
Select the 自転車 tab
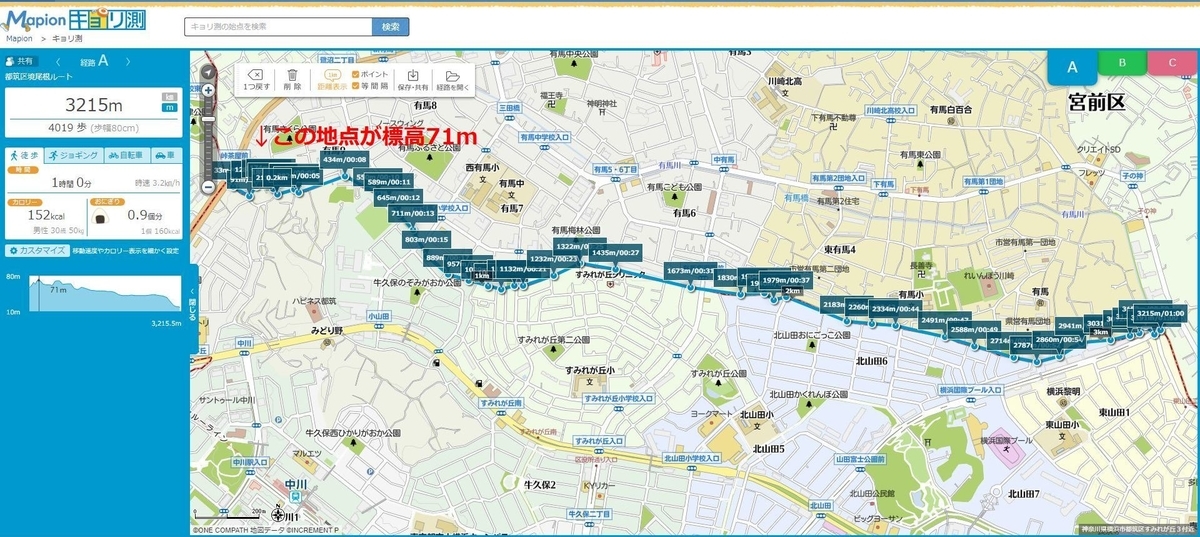tap(124, 155)
